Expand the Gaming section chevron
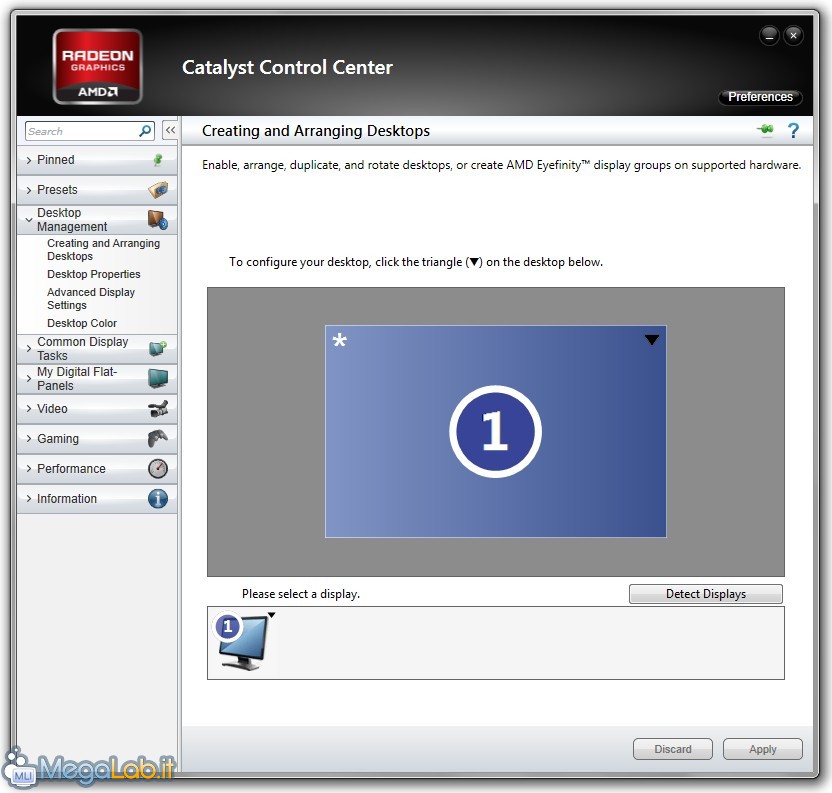 click(29, 438)
